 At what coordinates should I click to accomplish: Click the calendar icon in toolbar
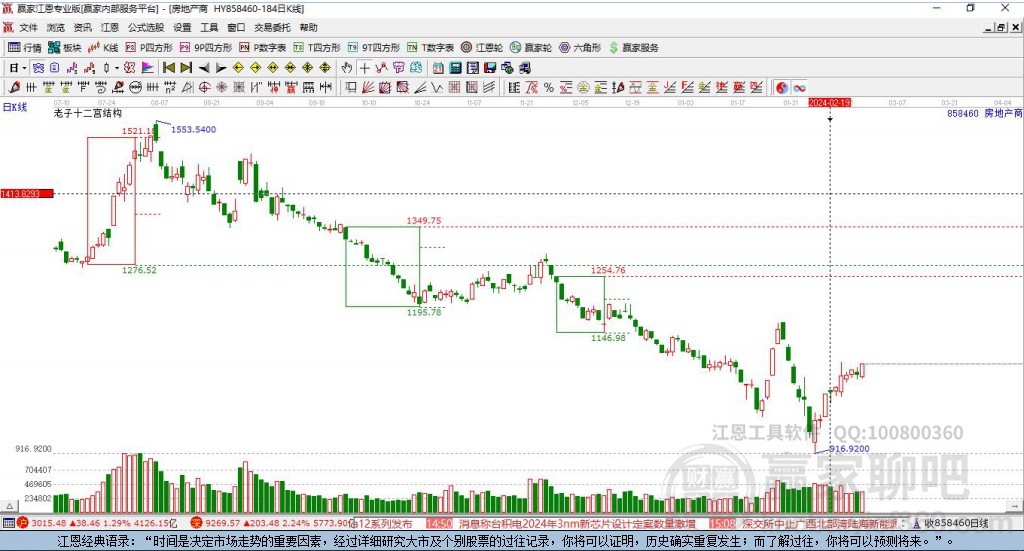tap(438, 68)
